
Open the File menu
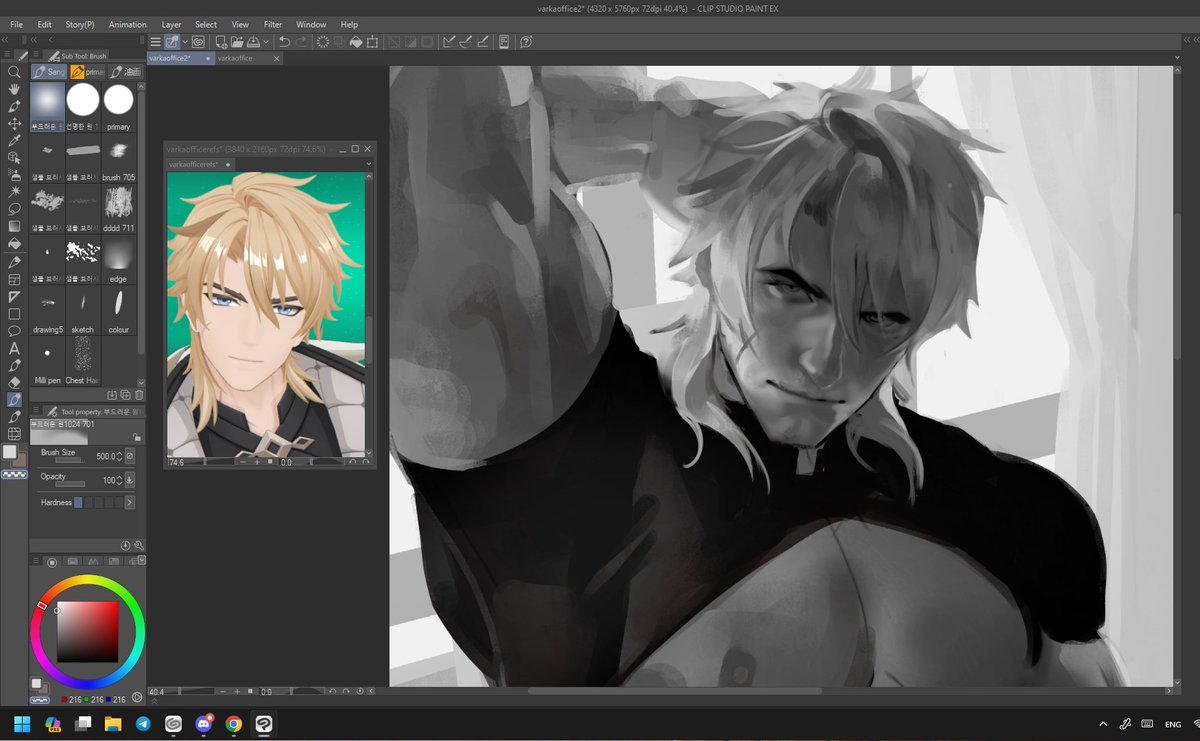17,24
